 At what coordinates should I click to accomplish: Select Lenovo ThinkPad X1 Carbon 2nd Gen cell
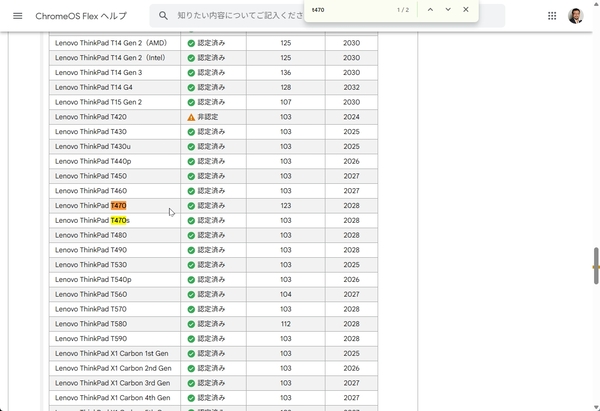point(115,368)
